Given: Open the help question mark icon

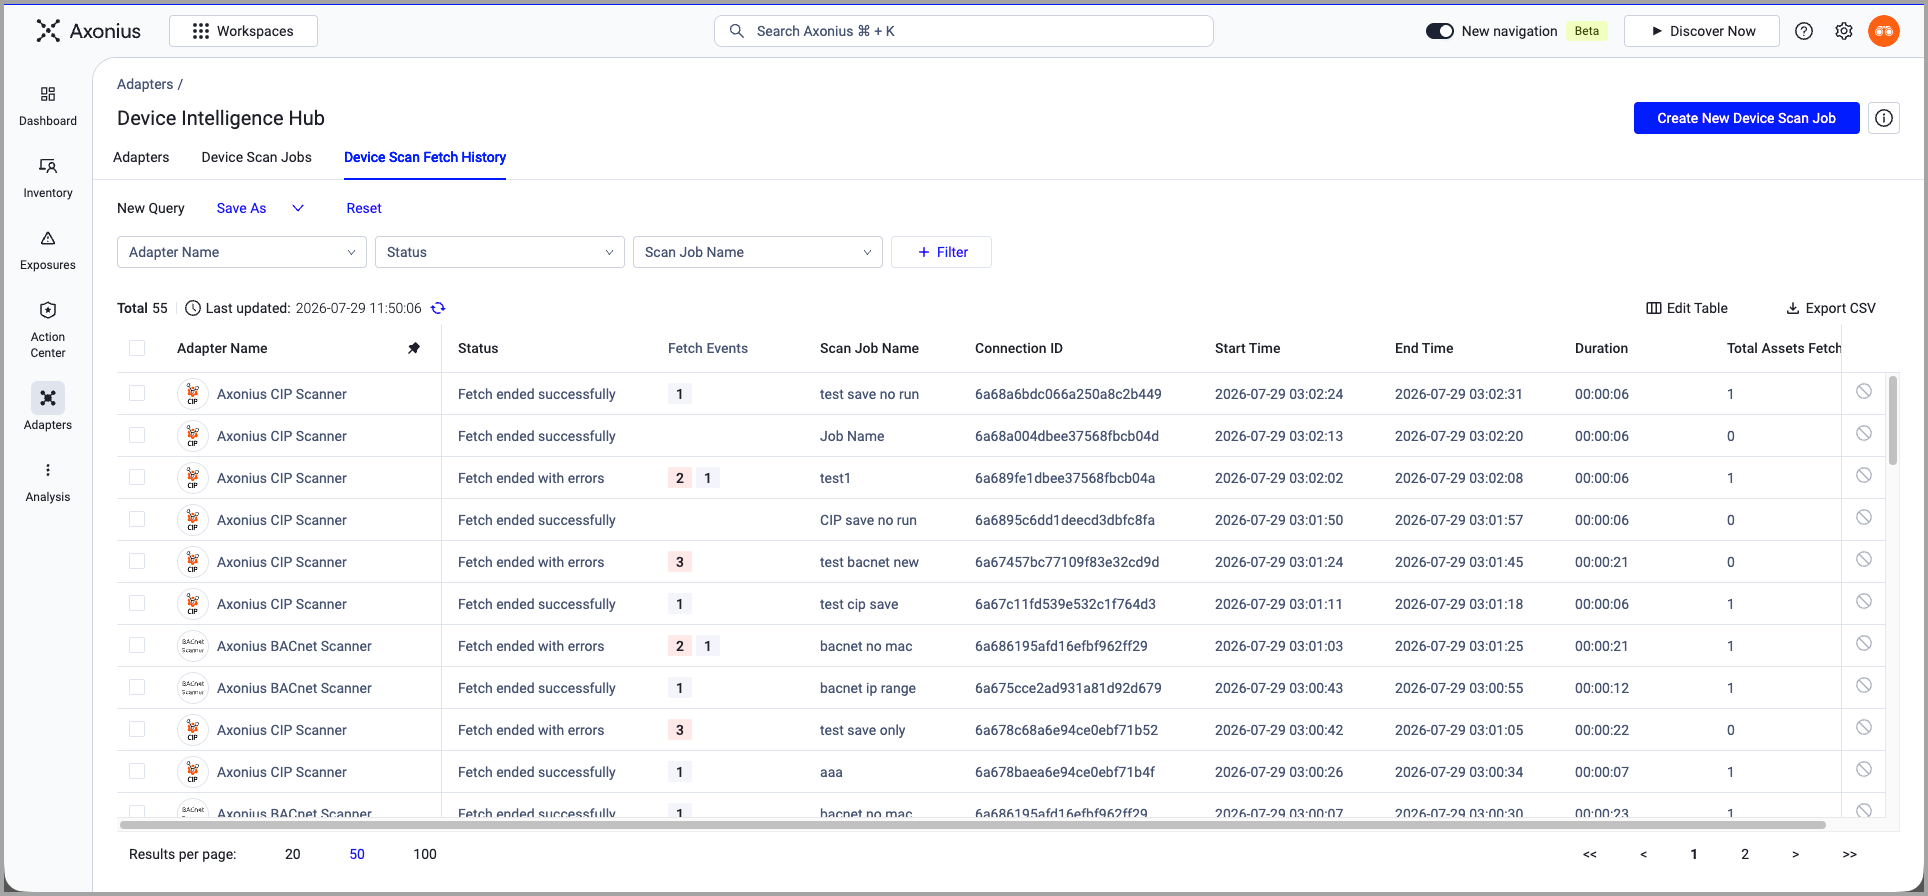Looking at the screenshot, I should tap(1804, 31).
